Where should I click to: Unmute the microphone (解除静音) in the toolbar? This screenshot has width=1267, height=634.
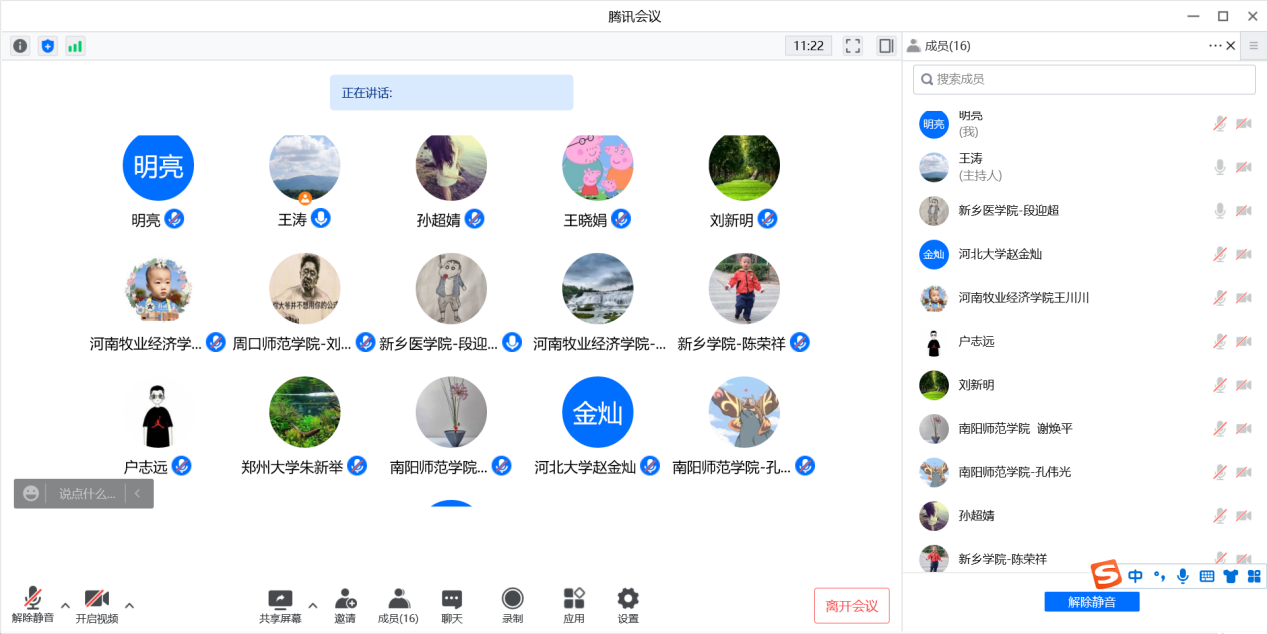pyautogui.click(x=33, y=605)
